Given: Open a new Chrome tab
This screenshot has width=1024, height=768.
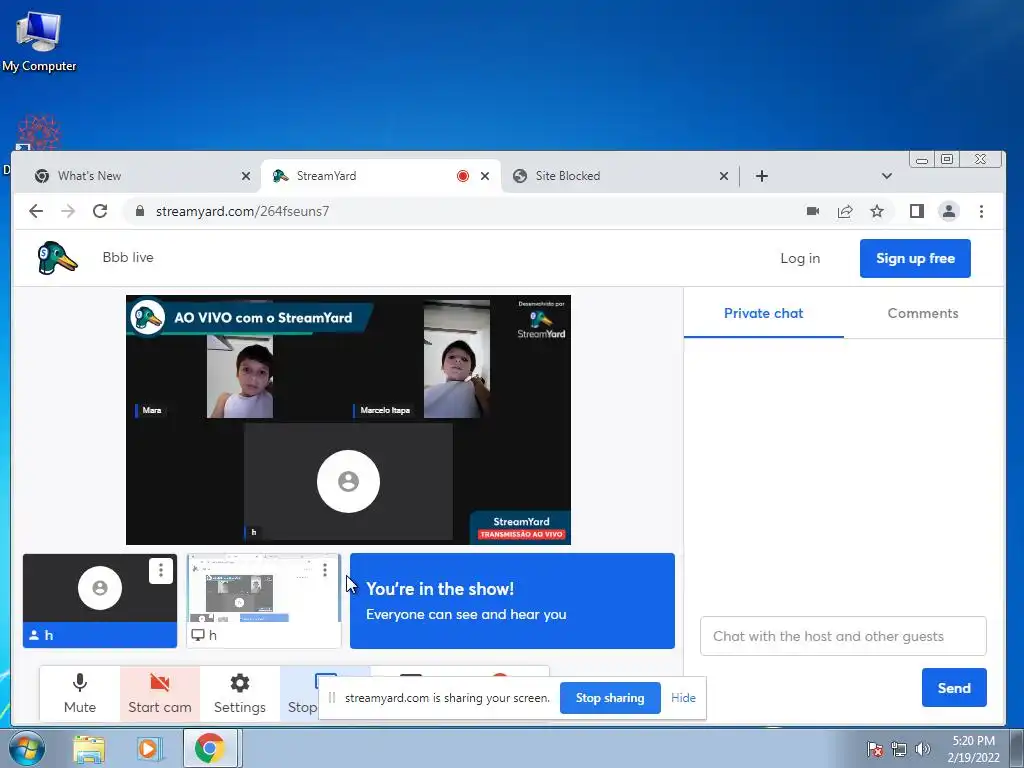Looking at the screenshot, I should (x=761, y=176).
